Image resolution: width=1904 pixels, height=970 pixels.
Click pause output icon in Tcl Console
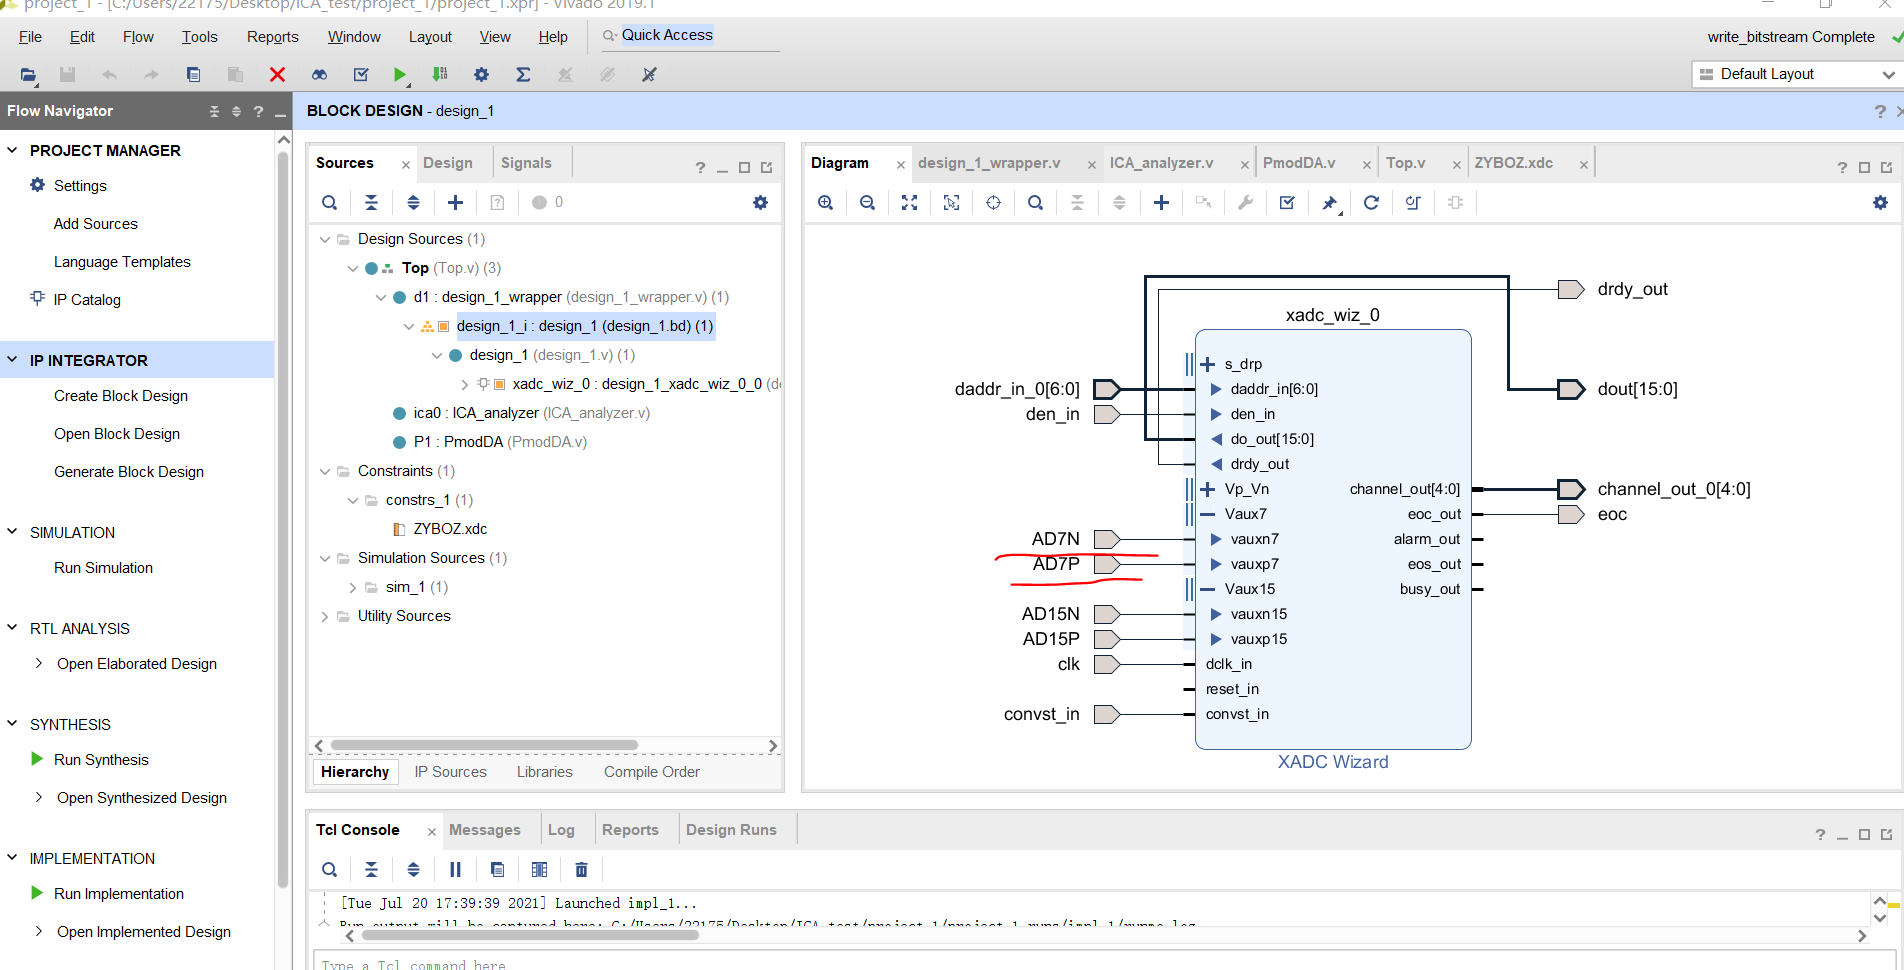455,869
